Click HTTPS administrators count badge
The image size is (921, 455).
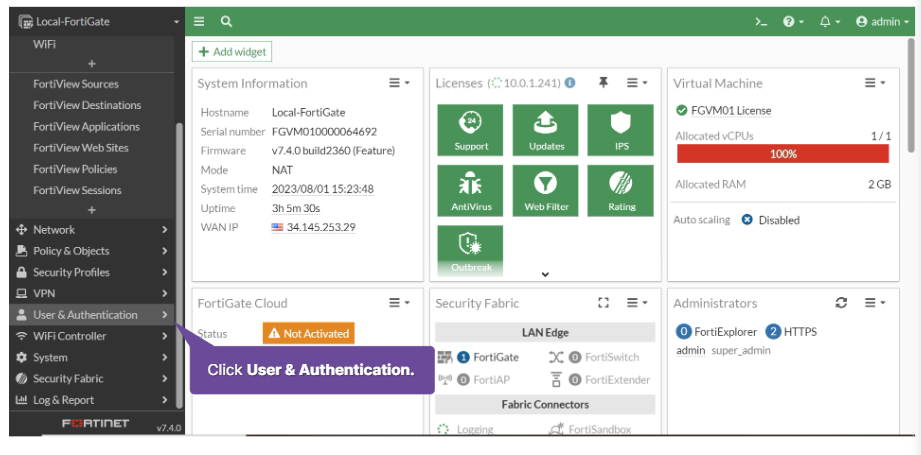774,332
